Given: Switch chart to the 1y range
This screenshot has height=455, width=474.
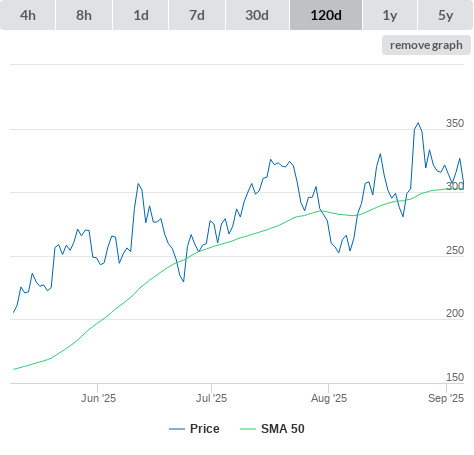Looking at the screenshot, I should (x=390, y=15).
